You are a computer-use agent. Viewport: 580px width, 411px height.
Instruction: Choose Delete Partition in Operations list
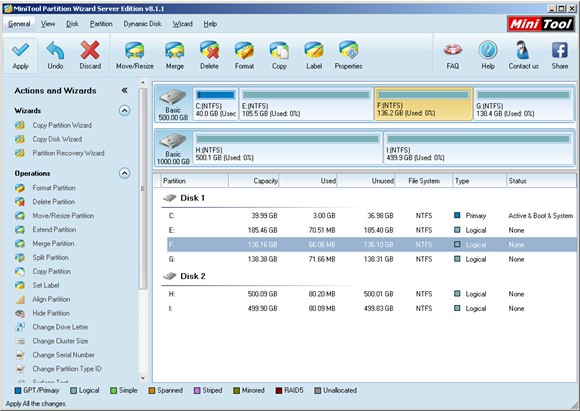53,202
